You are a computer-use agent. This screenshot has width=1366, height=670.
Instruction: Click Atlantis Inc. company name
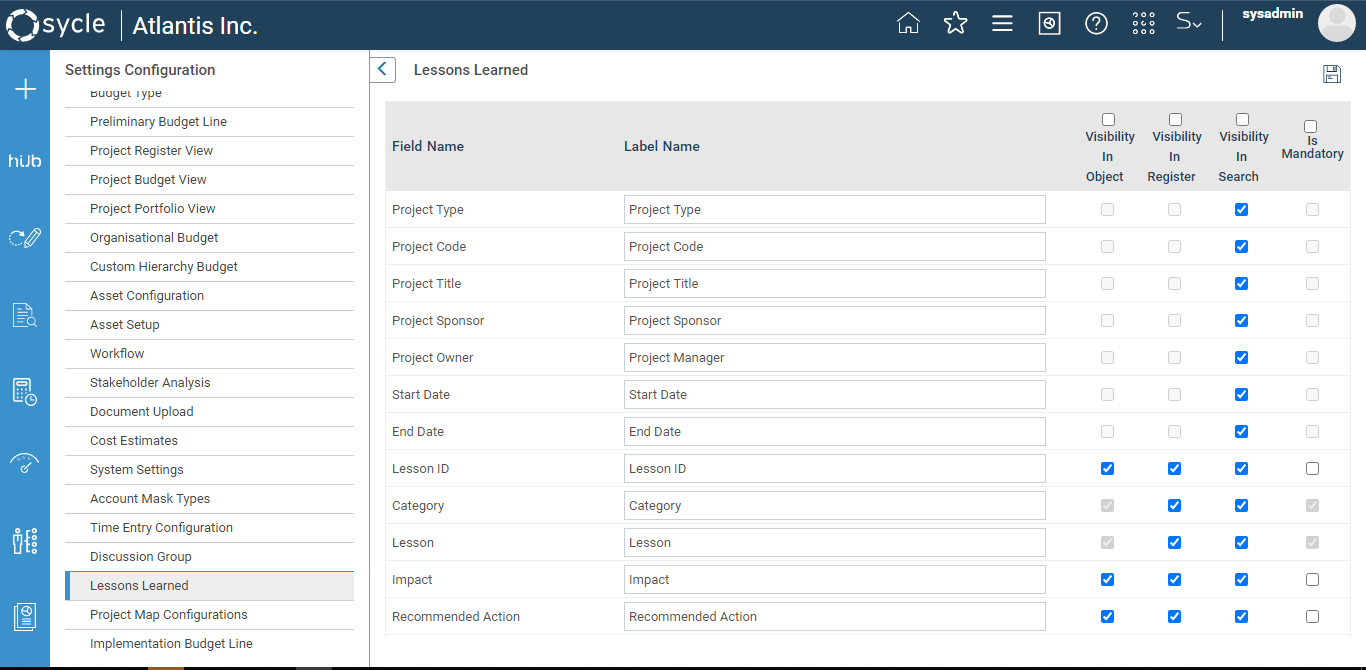click(x=195, y=26)
